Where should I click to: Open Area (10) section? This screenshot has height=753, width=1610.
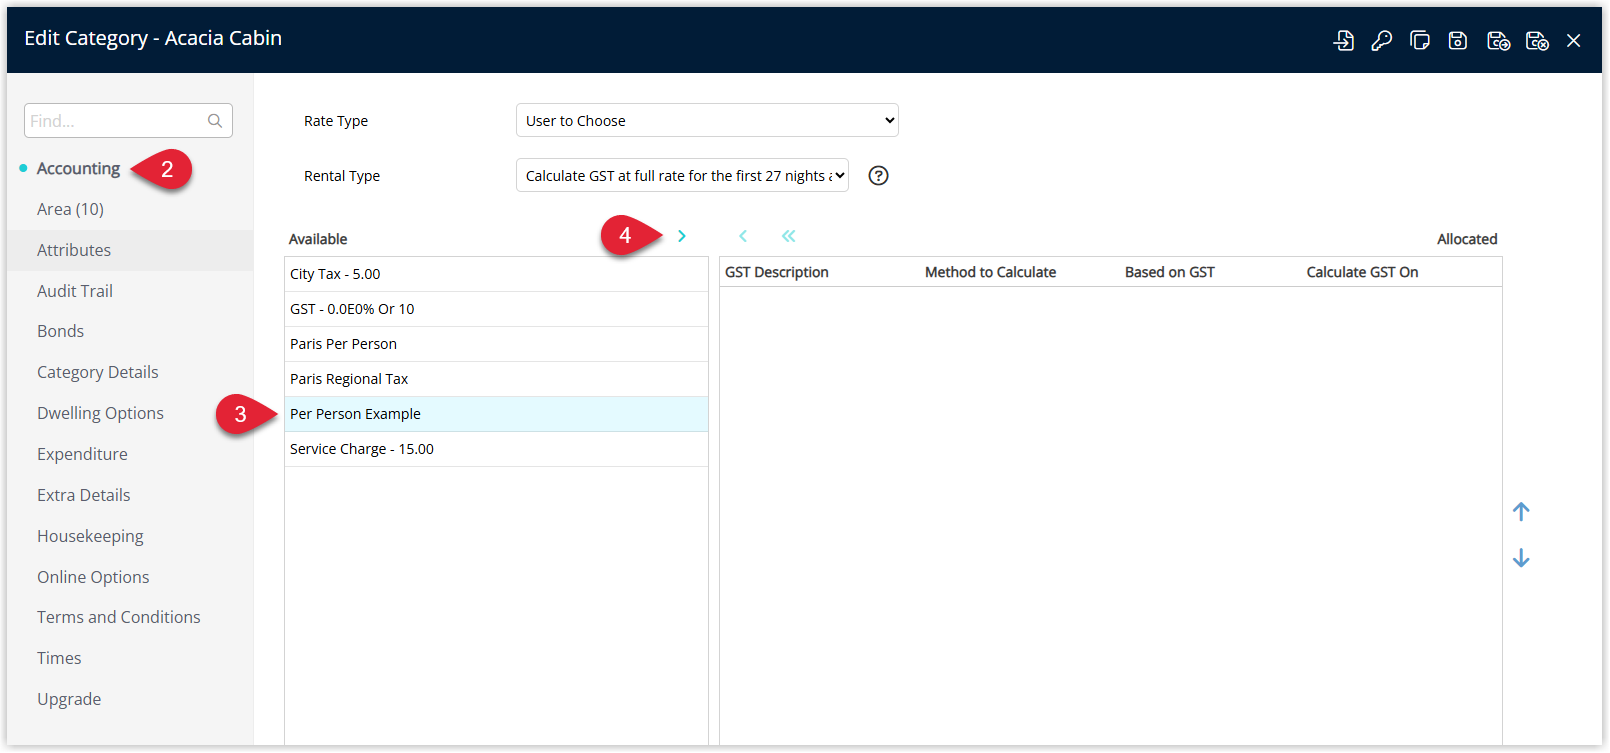click(x=70, y=209)
